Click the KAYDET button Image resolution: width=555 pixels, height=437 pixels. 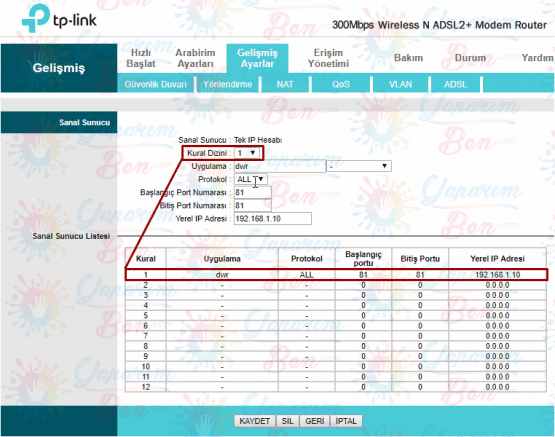coord(254,421)
